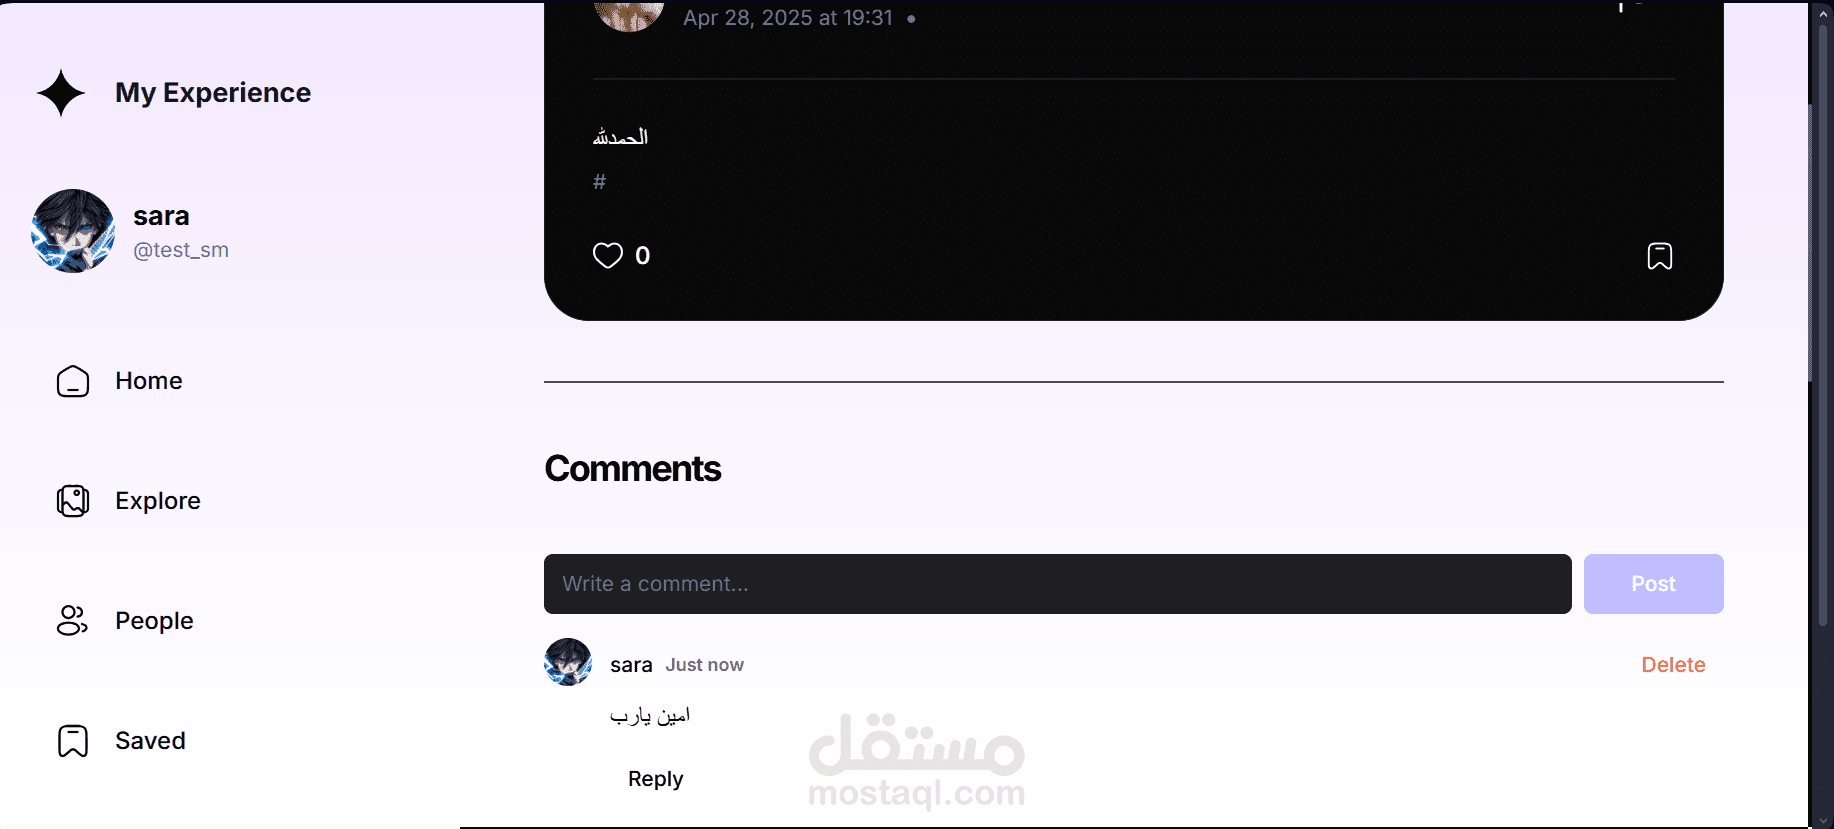
Task: Go to the Home menu label
Action: pos(149,381)
